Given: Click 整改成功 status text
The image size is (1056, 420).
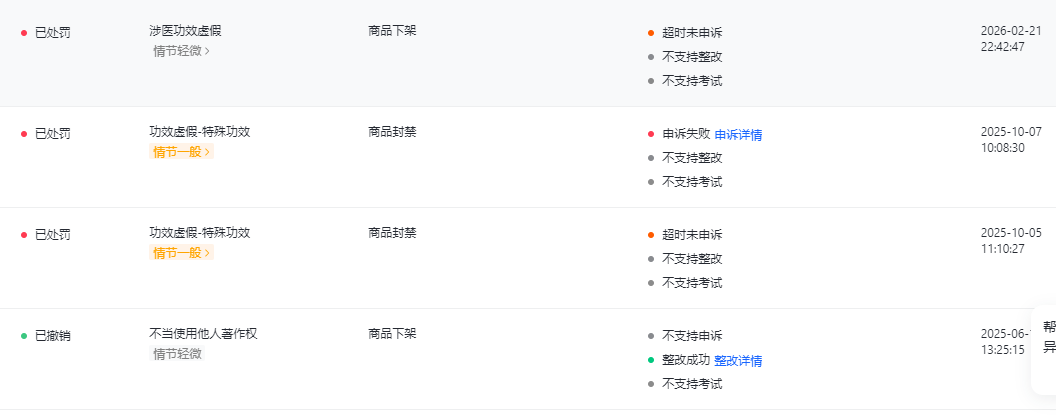Looking at the screenshot, I should (x=686, y=360).
